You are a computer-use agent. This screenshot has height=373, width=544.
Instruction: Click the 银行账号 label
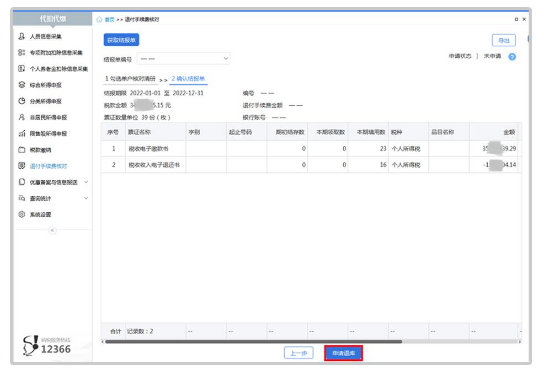[254, 117]
